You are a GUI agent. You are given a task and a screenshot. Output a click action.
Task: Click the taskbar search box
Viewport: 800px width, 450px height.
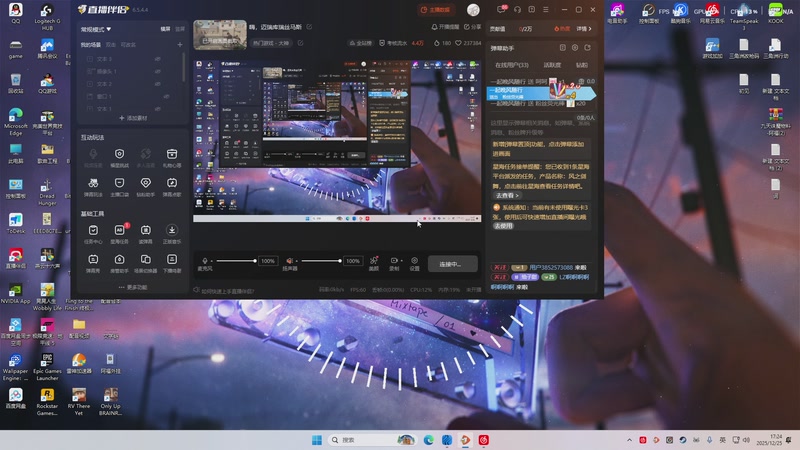pyautogui.click(x=371, y=440)
